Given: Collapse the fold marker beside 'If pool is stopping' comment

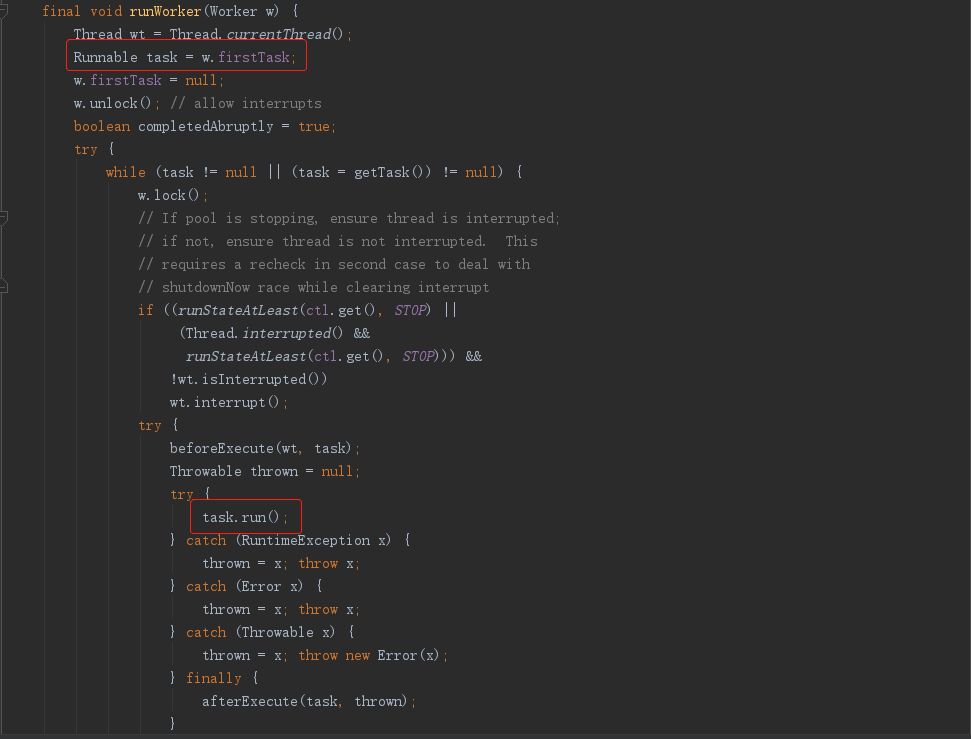Looking at the screenshot, I should point(3,217).
